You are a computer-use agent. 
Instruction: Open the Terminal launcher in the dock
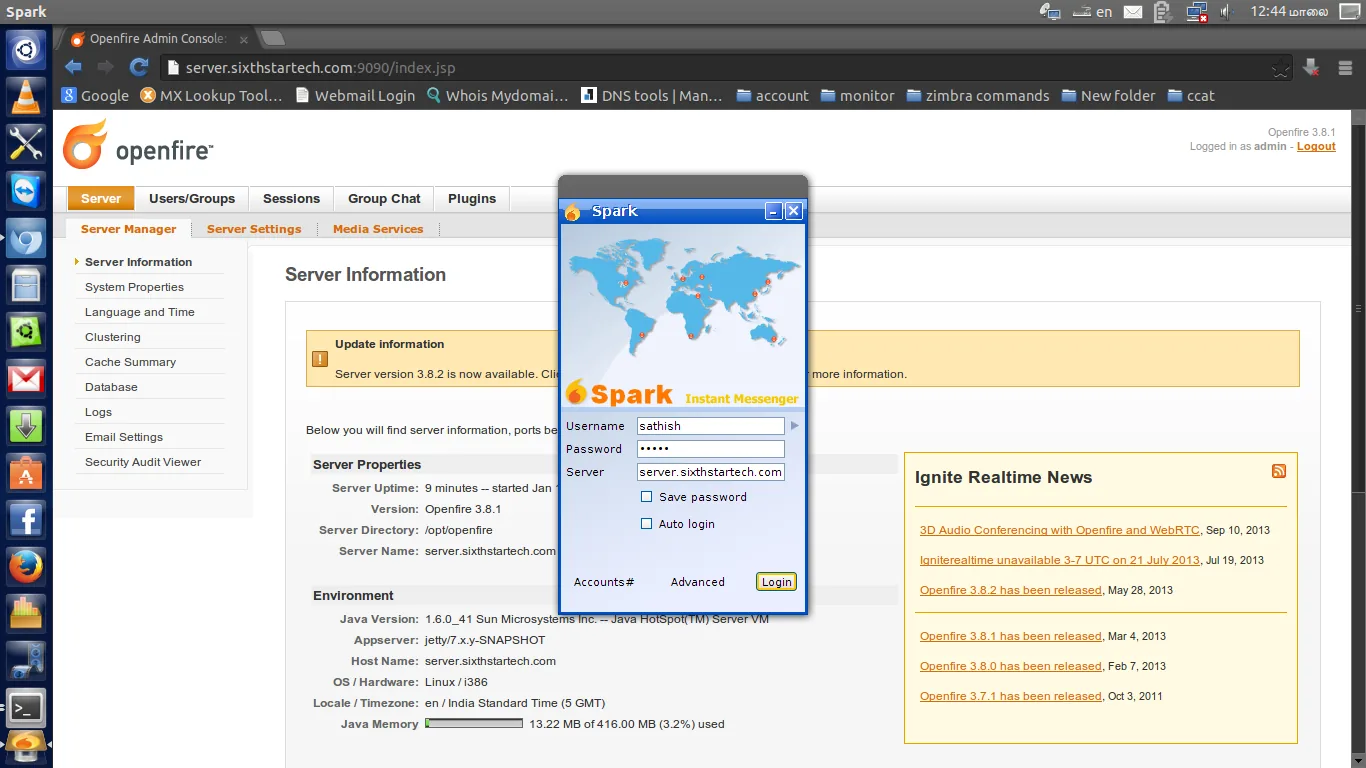coord(26,709)
